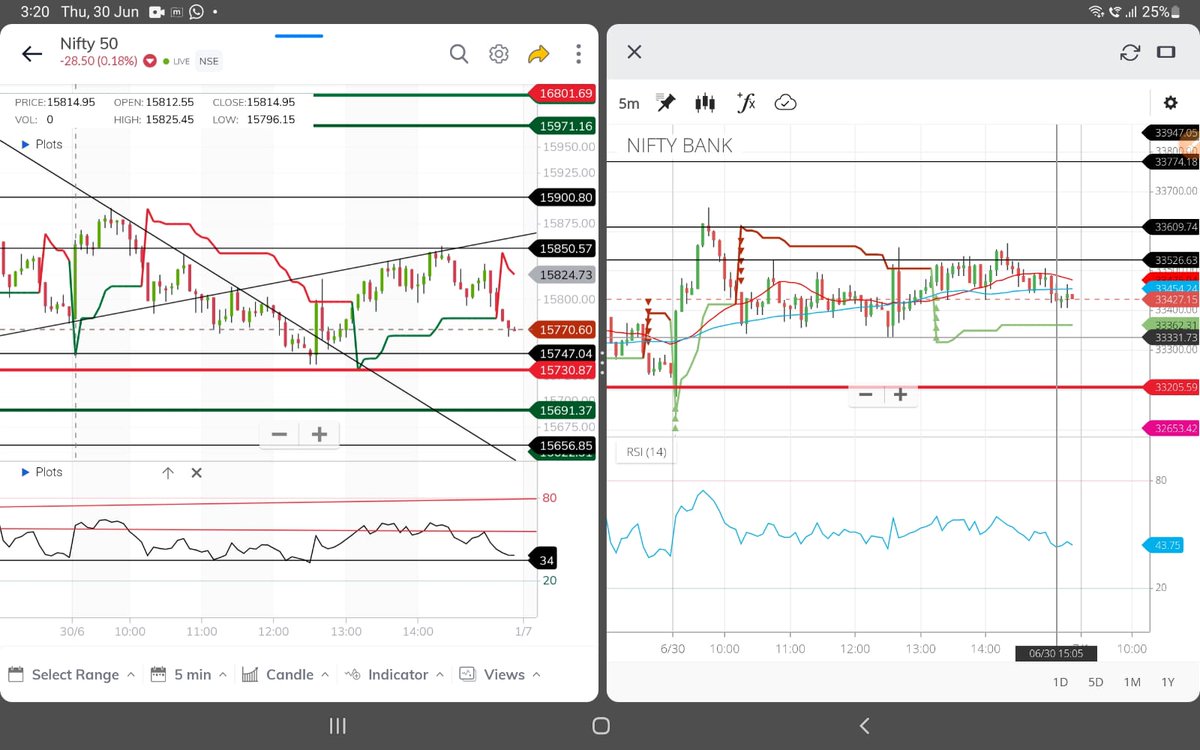
Task: Refresh the Nifty Bank chart
Action: pyautogui.click(x=1130, y=52)
